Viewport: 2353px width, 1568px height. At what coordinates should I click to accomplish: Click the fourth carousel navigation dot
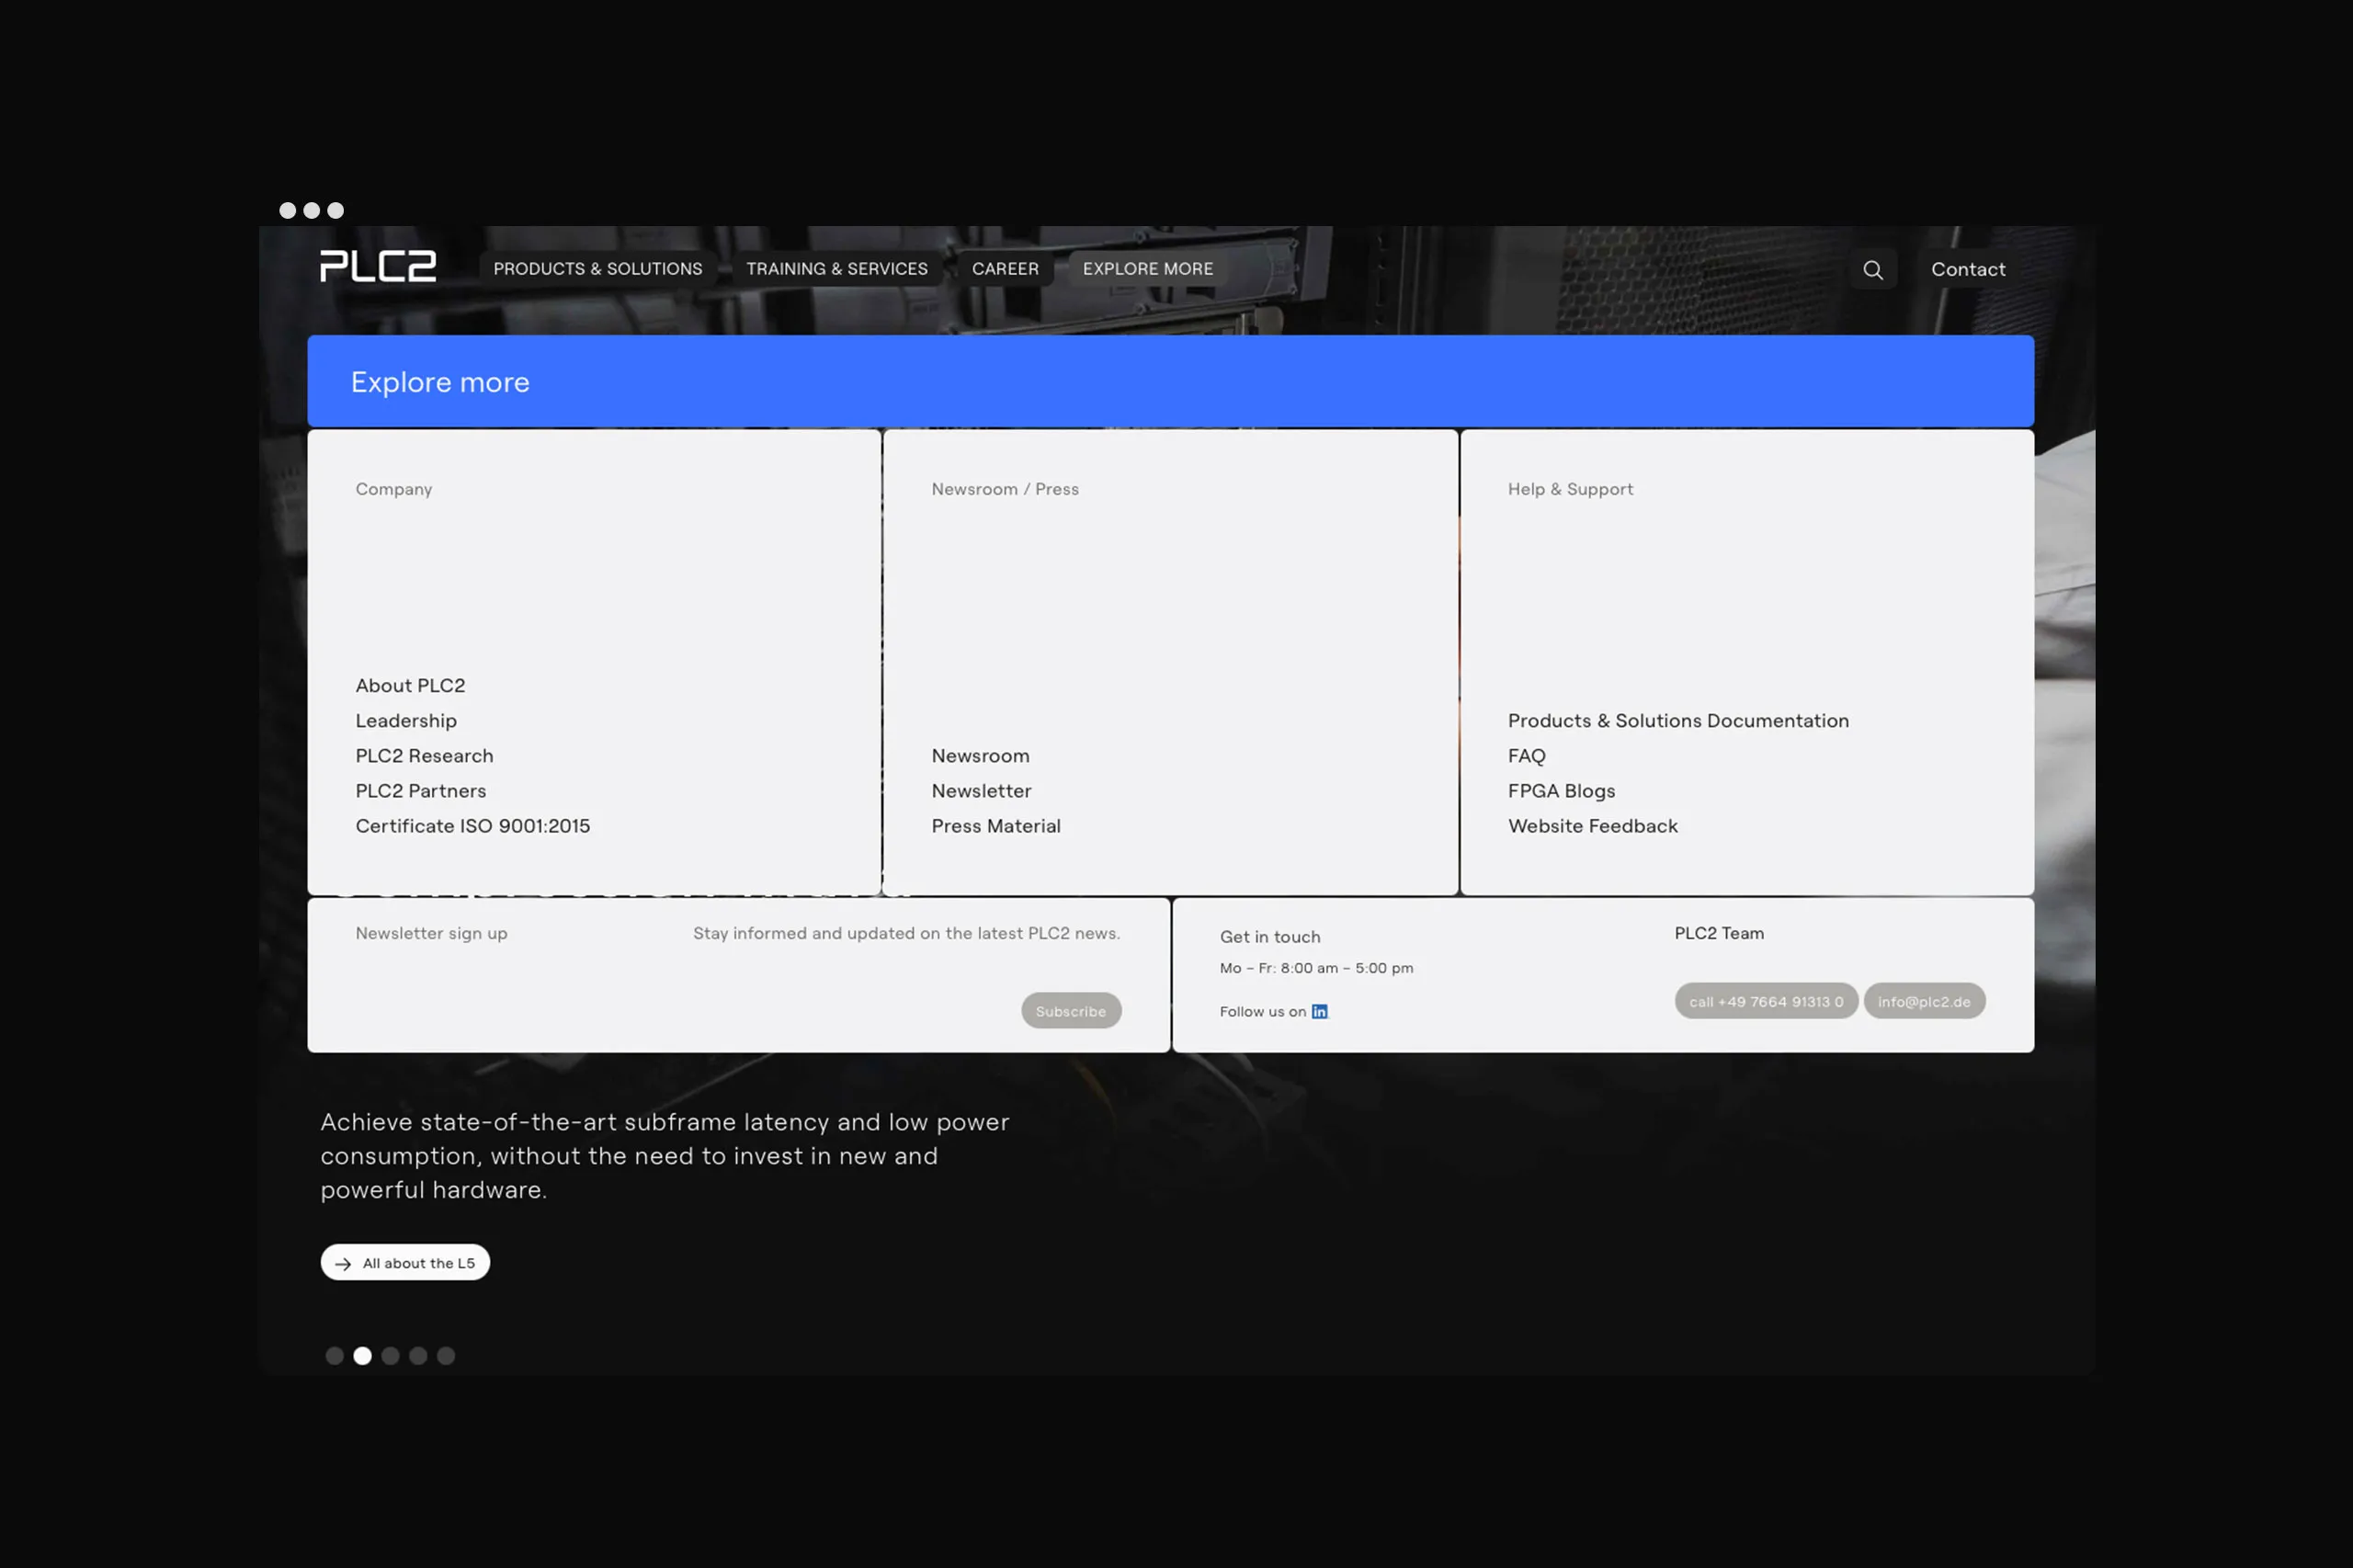(419, 1356)
